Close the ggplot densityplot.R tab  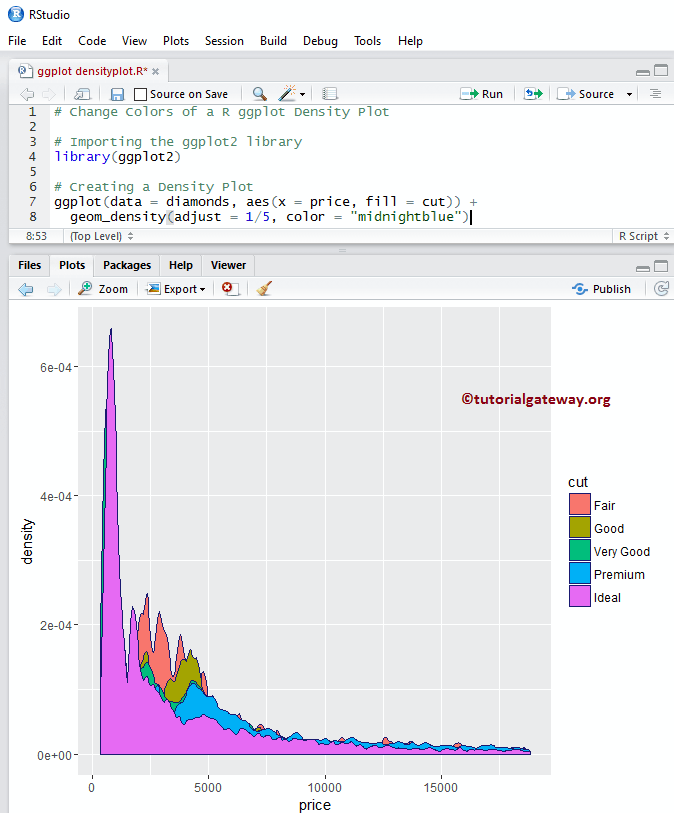click(156, 72)
